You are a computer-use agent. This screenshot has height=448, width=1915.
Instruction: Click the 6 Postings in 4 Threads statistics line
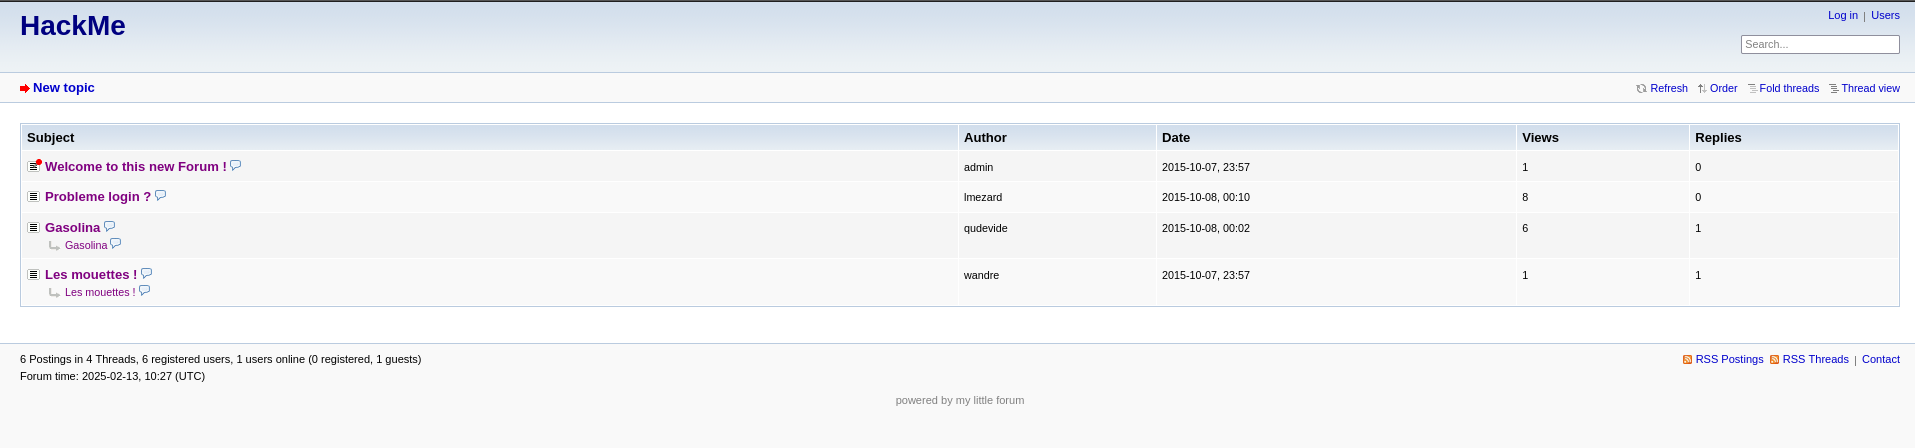(220, 359)
